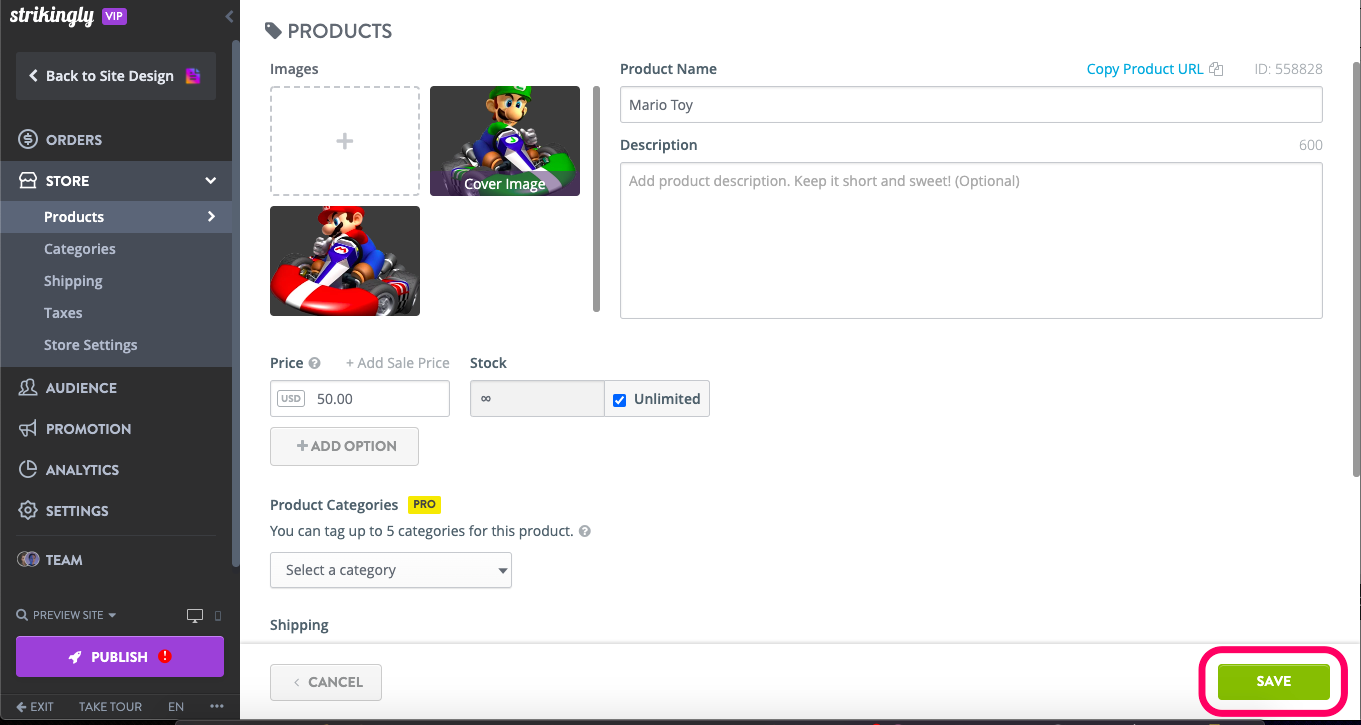Click the VIP badge
1361x725 pixels.
[114, 17]
